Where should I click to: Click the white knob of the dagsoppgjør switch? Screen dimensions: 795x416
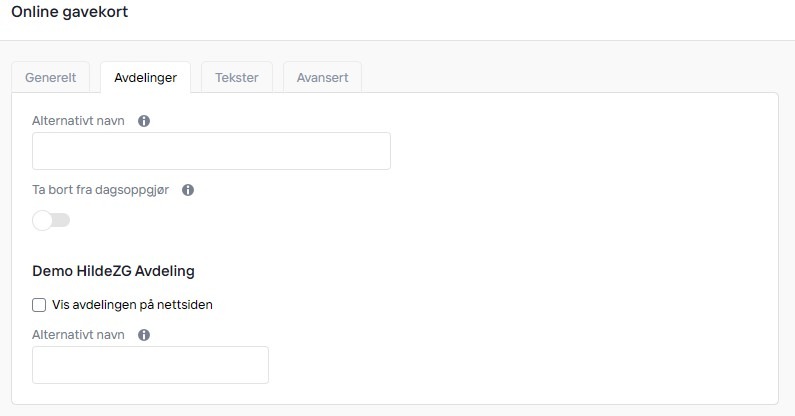pyautogui.click(x=42, y=220)
